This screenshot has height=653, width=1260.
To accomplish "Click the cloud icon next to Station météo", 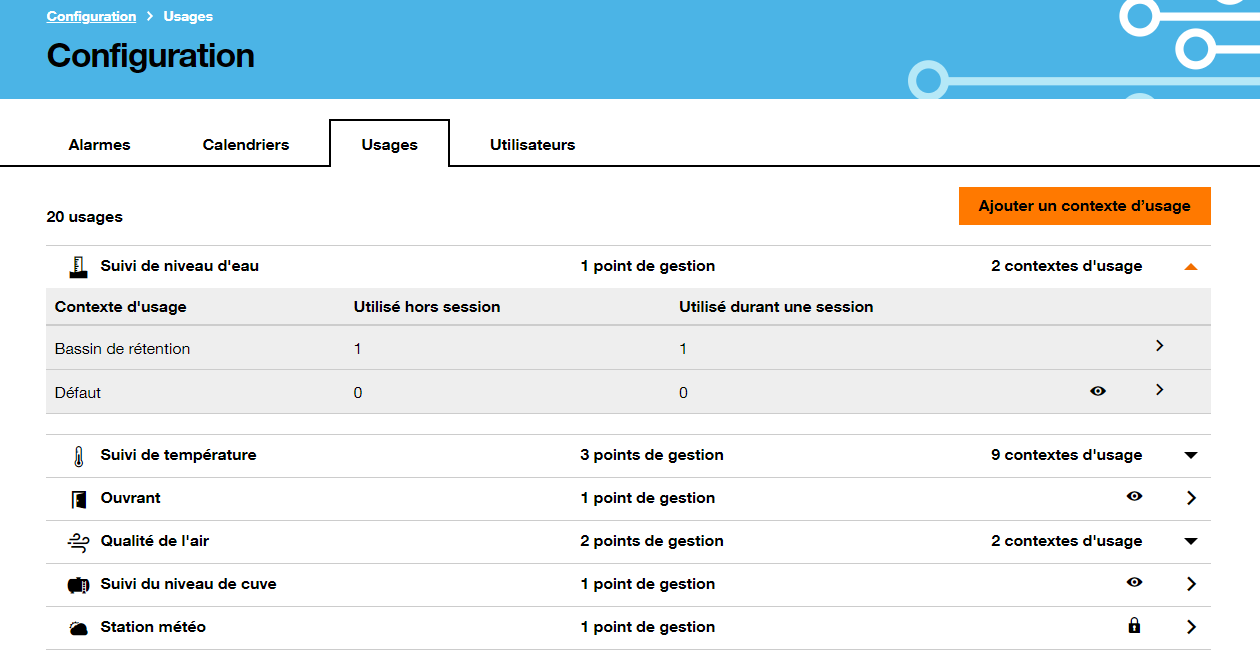I will click(76, 627).
